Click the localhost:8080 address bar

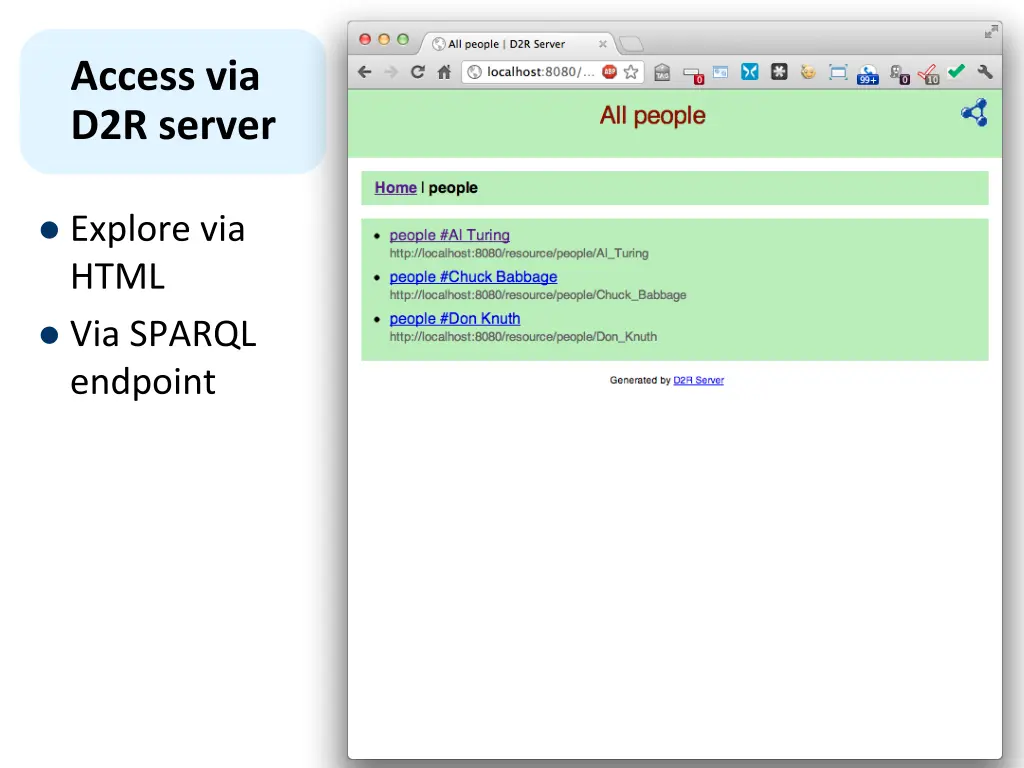[540, 72]
